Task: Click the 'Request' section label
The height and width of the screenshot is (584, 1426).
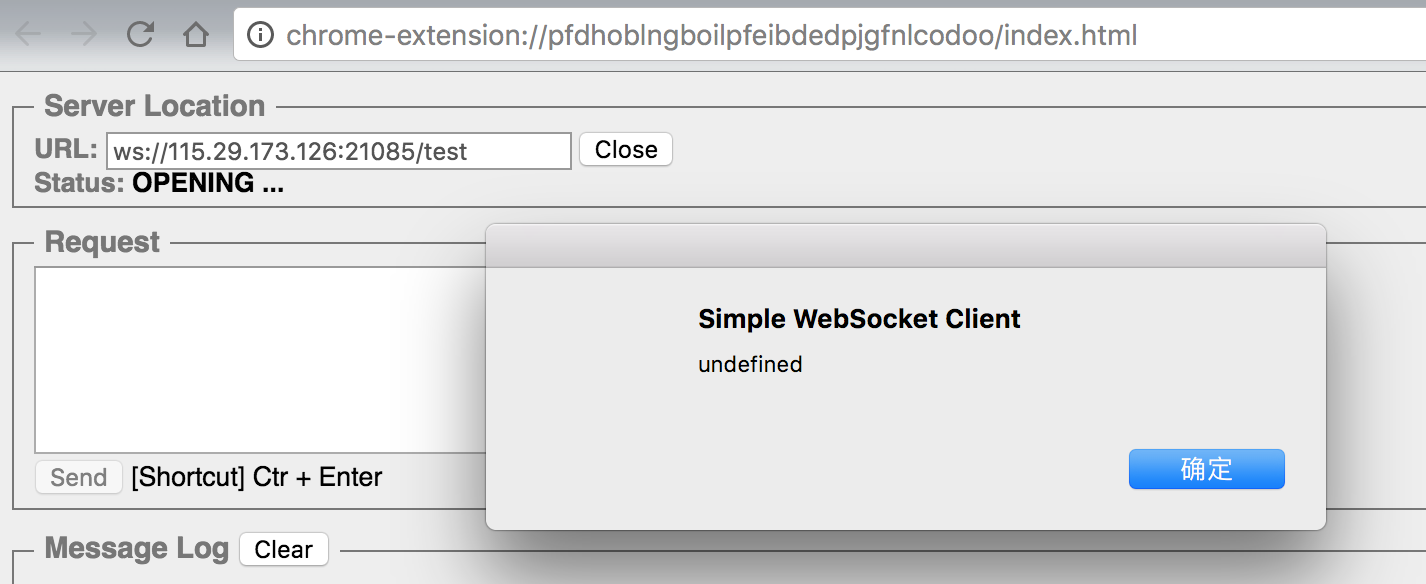Action: click(102, 242)
